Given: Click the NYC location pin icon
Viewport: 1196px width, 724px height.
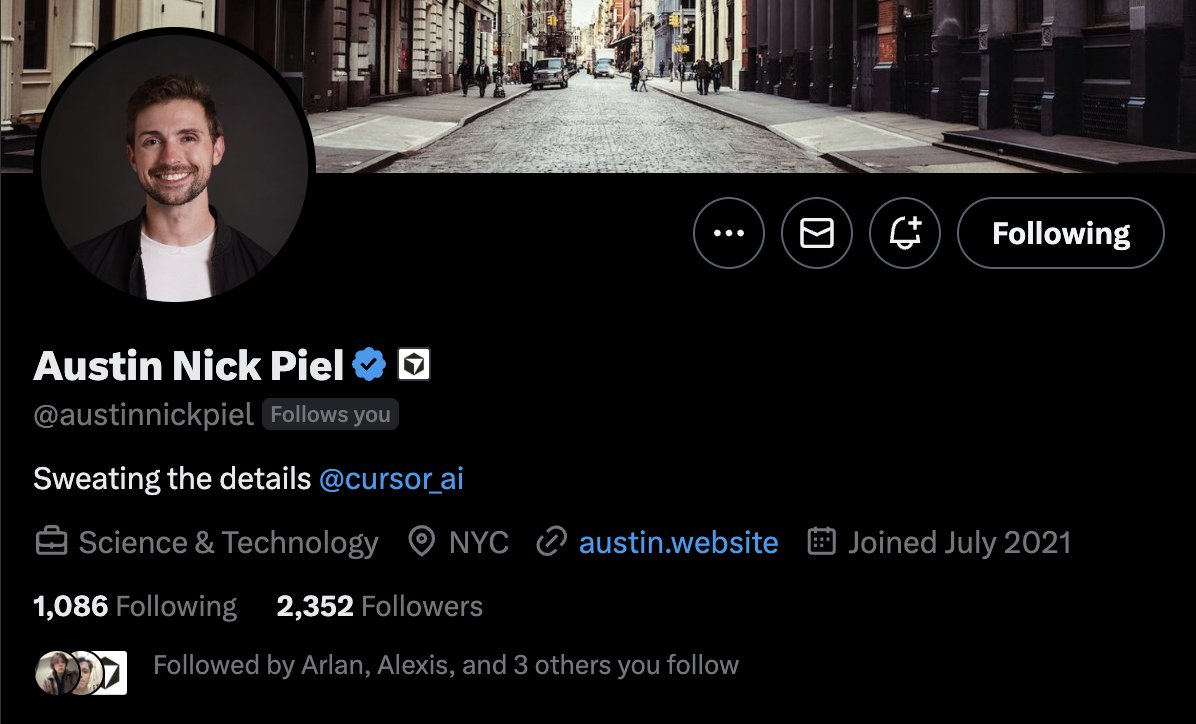Looking at the screenshot, I should [421, 542].
